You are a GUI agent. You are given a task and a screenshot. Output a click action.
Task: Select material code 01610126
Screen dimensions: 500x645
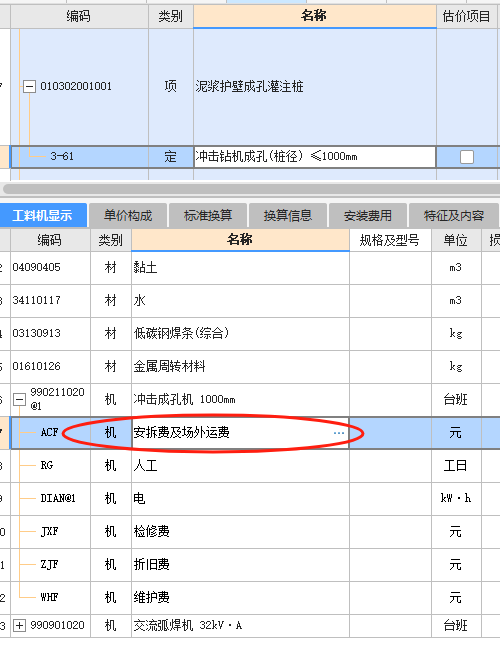50,366
